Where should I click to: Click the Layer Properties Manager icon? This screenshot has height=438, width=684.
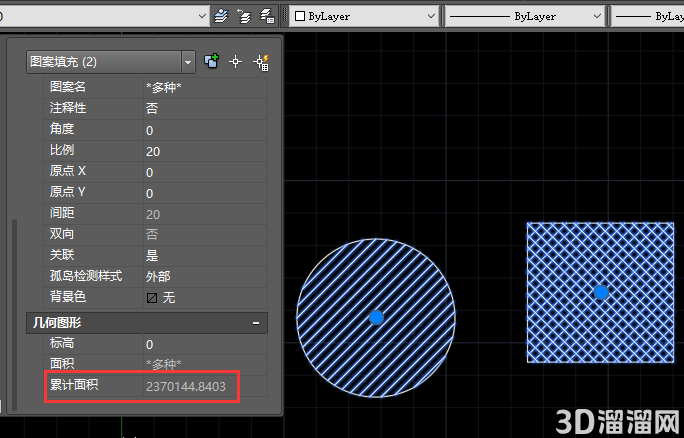tap(221, 16)
